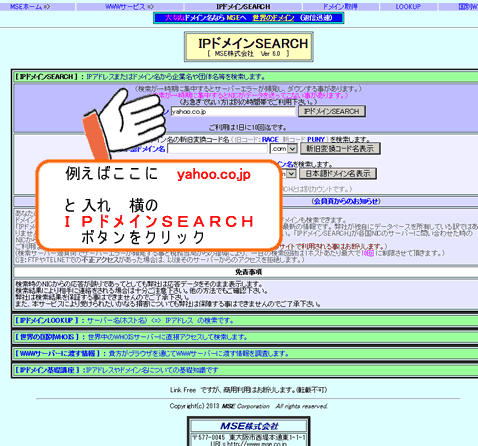Click the empty 日本語ドメイン名 text field
The width and height of the screenshot is (478, 446).
click(217, 149)
